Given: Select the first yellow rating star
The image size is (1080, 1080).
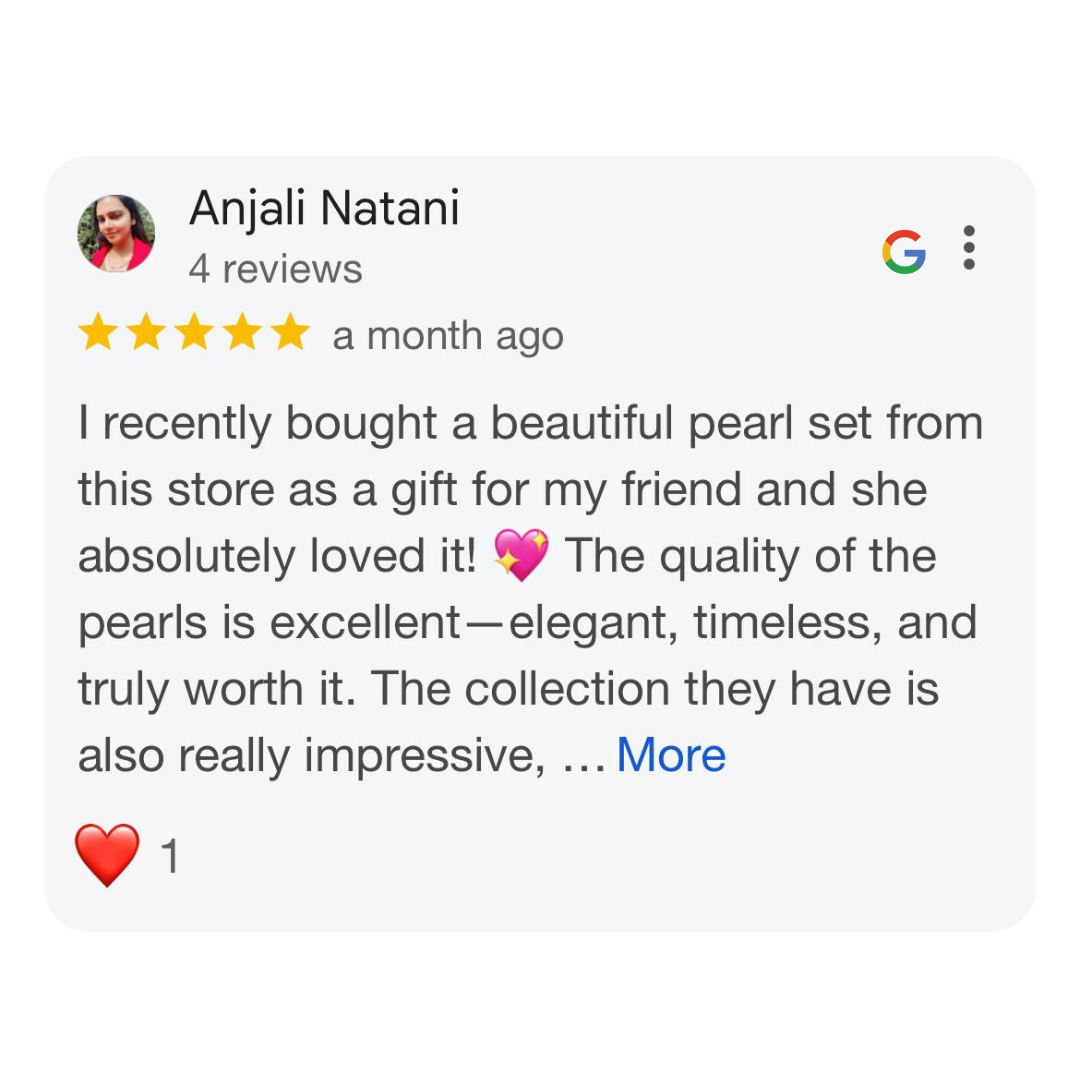Looking at the screenshot, I should (98, 332).
